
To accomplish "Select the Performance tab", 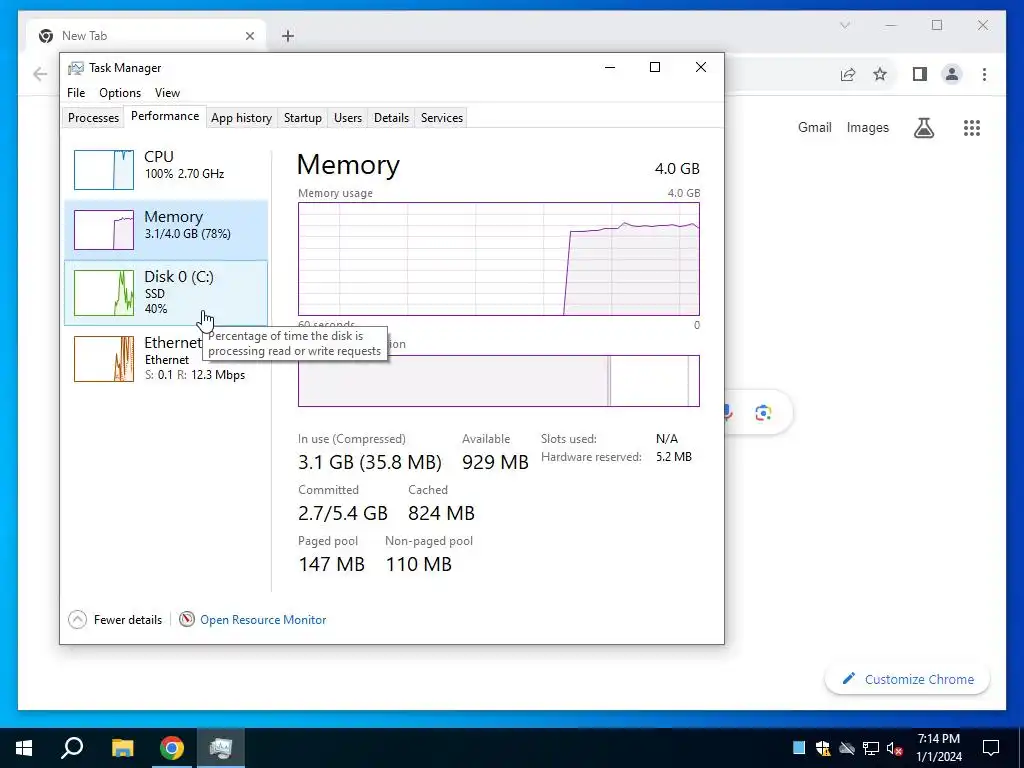I will pos(165,116).
